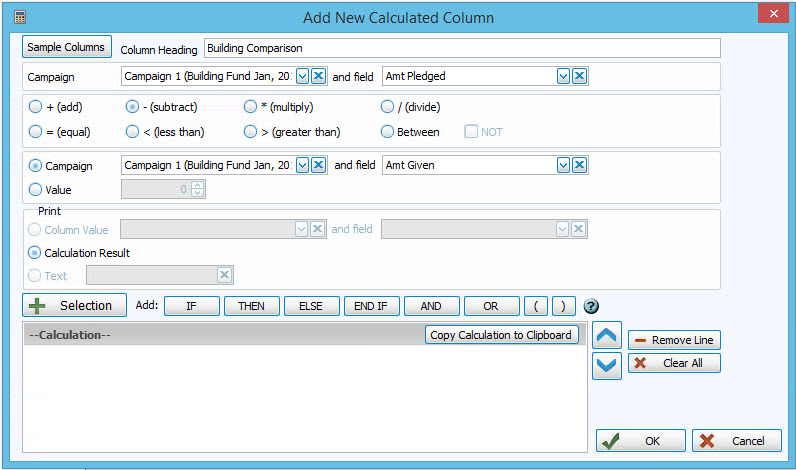This screenshot has height=470, width=796.
Task: Select the + (add) operator
Action: click(x=36, y=107)
